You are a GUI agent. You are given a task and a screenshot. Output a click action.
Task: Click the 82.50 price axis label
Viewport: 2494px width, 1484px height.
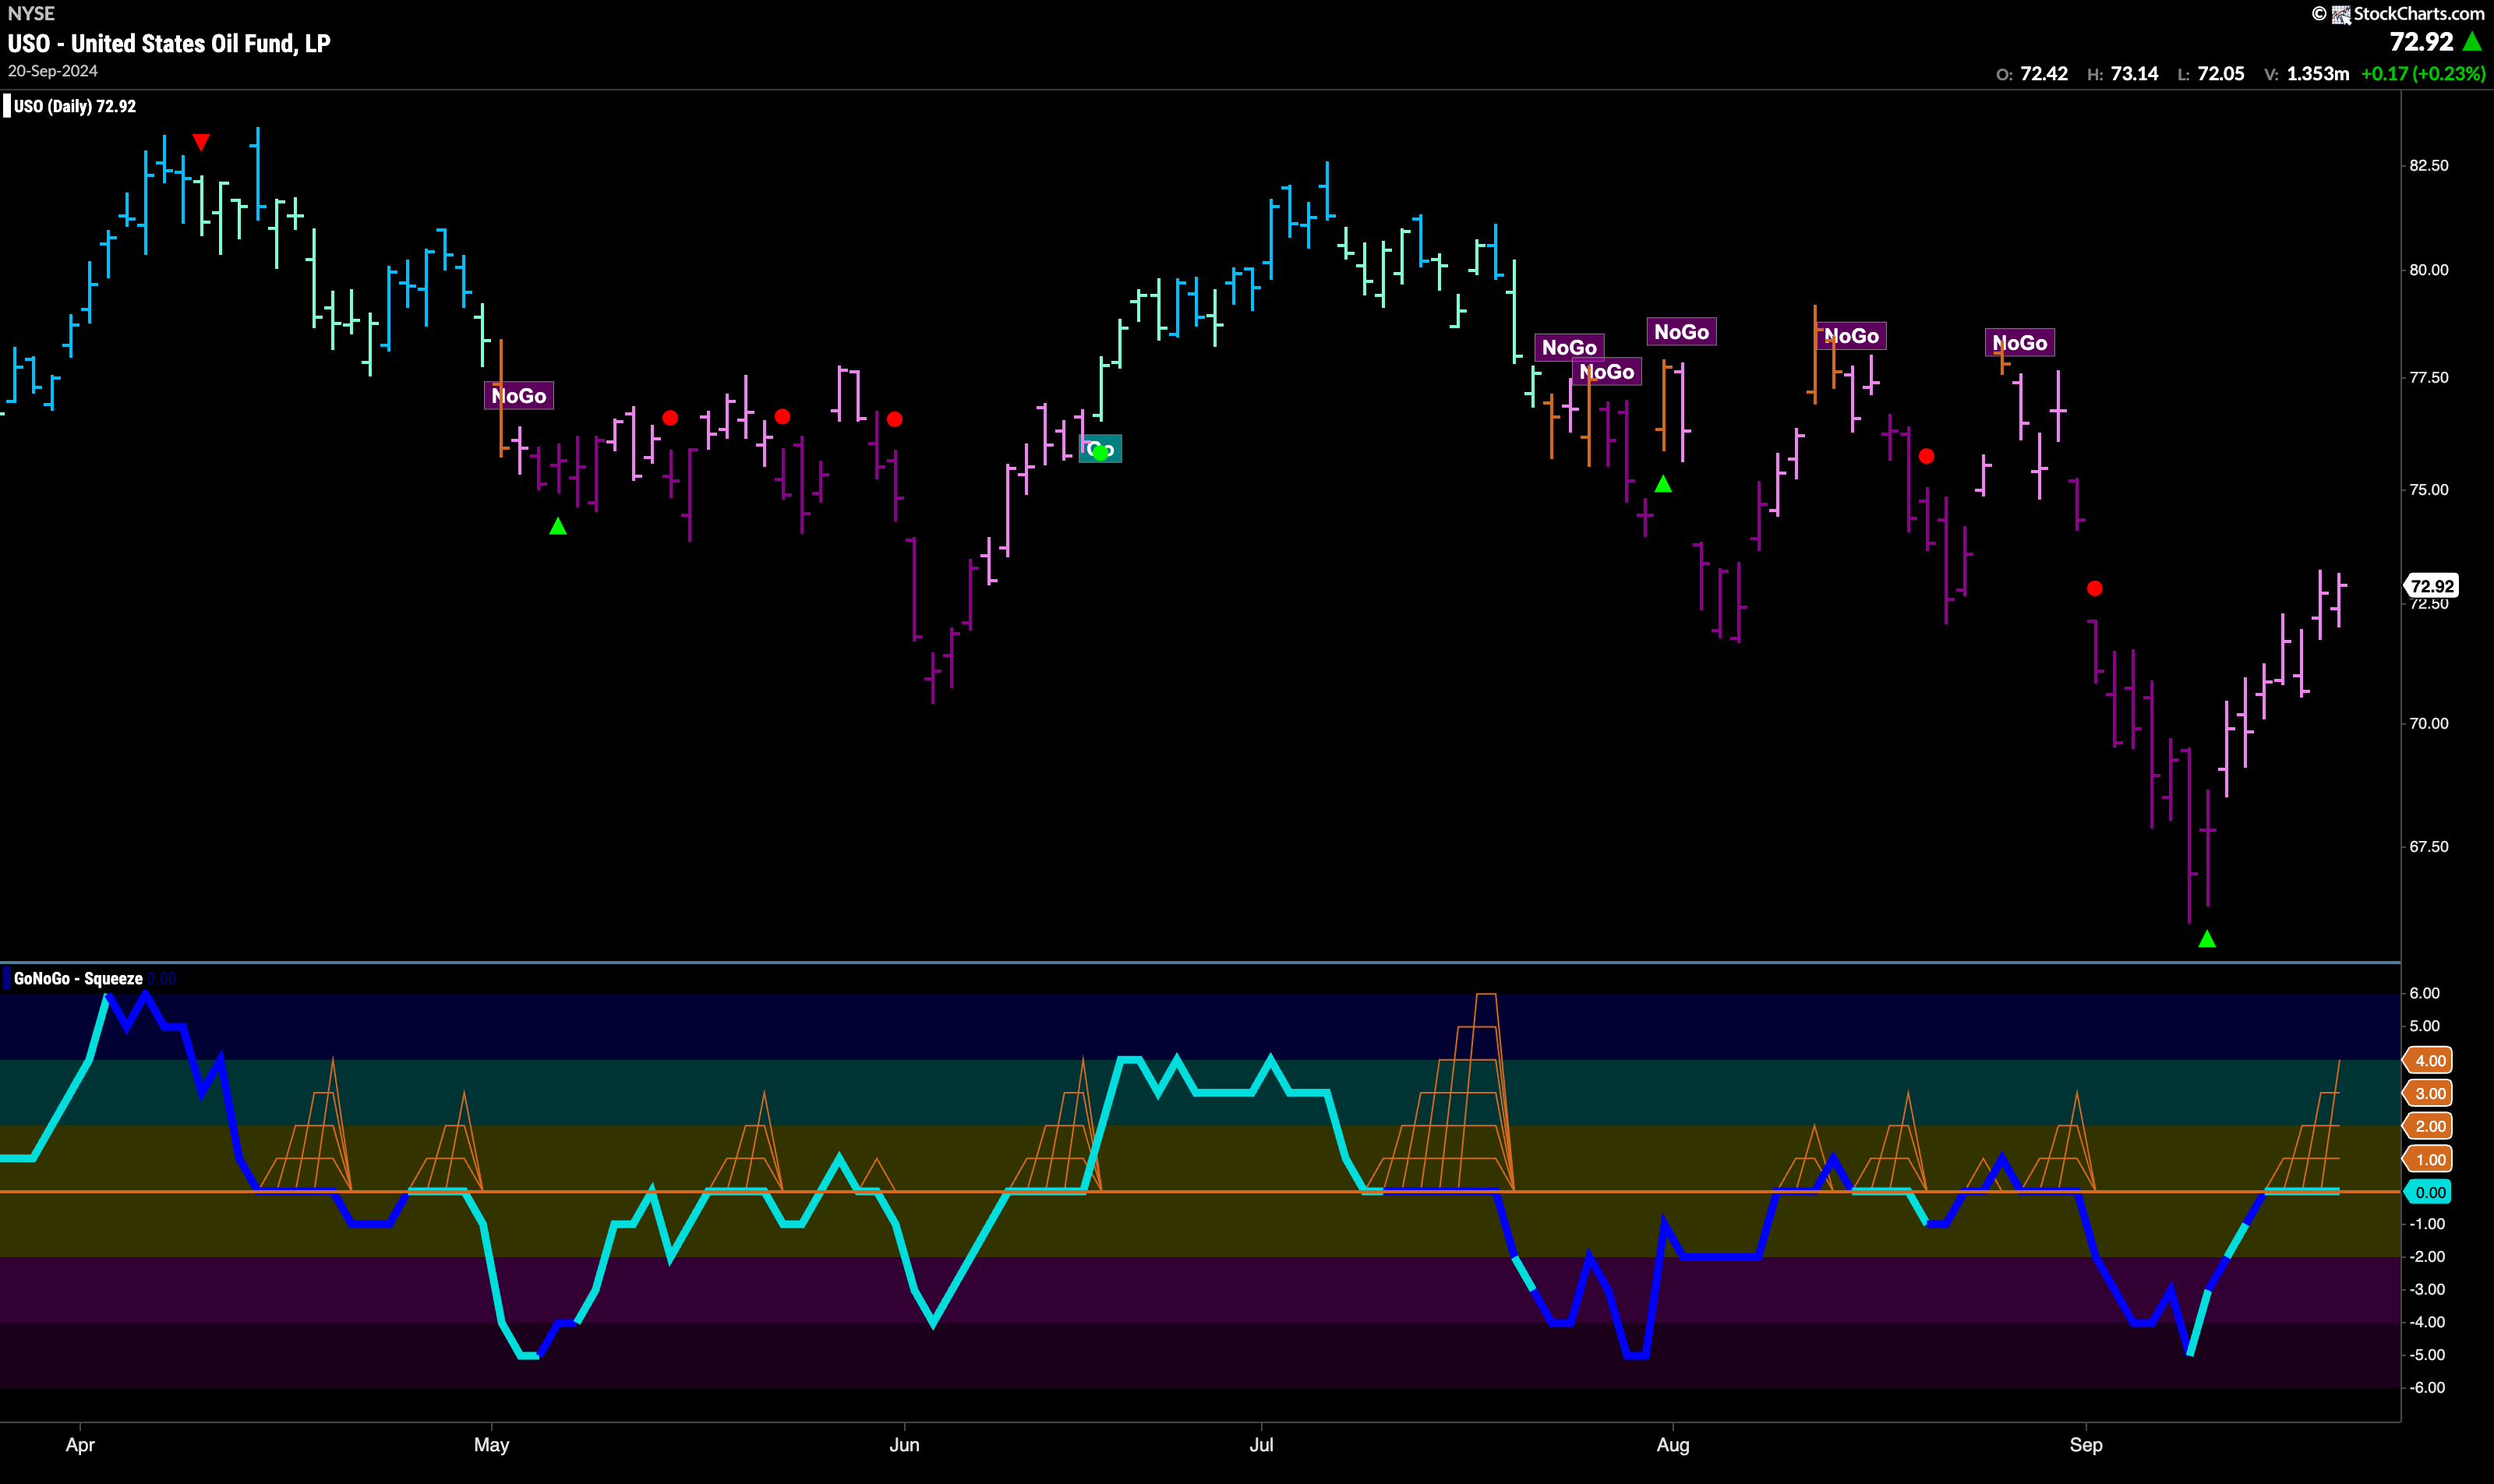[2429, 166]
